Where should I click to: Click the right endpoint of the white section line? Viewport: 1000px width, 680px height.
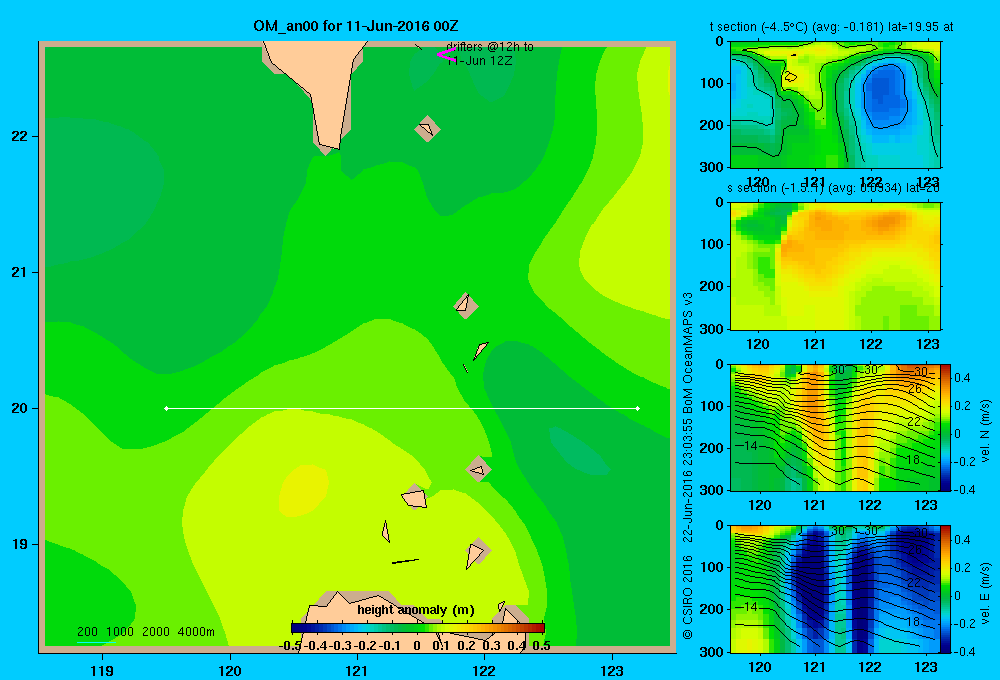click(637, 408)
